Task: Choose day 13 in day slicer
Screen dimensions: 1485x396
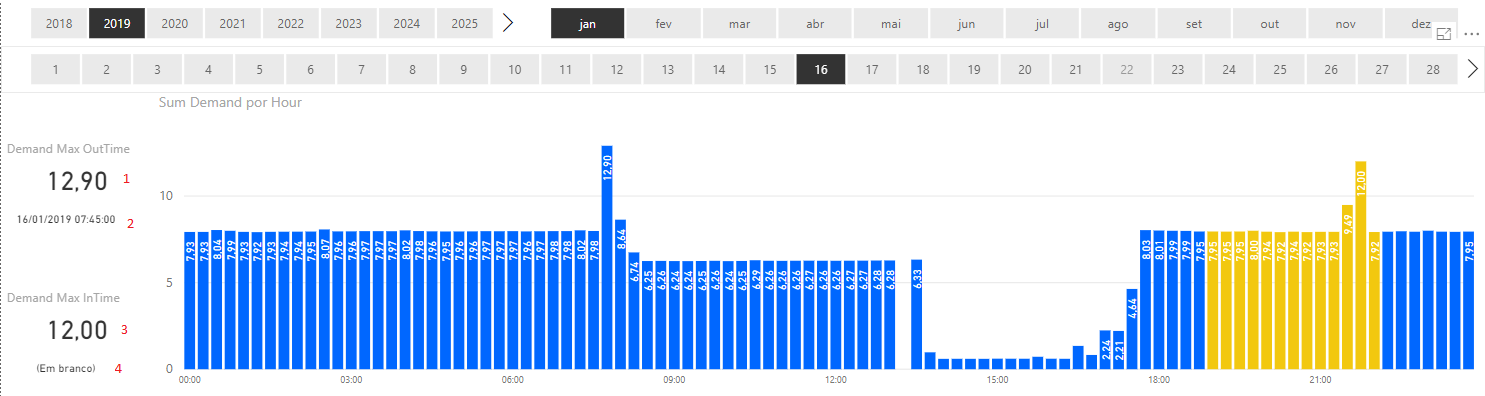Action: (x=667, y=69)
